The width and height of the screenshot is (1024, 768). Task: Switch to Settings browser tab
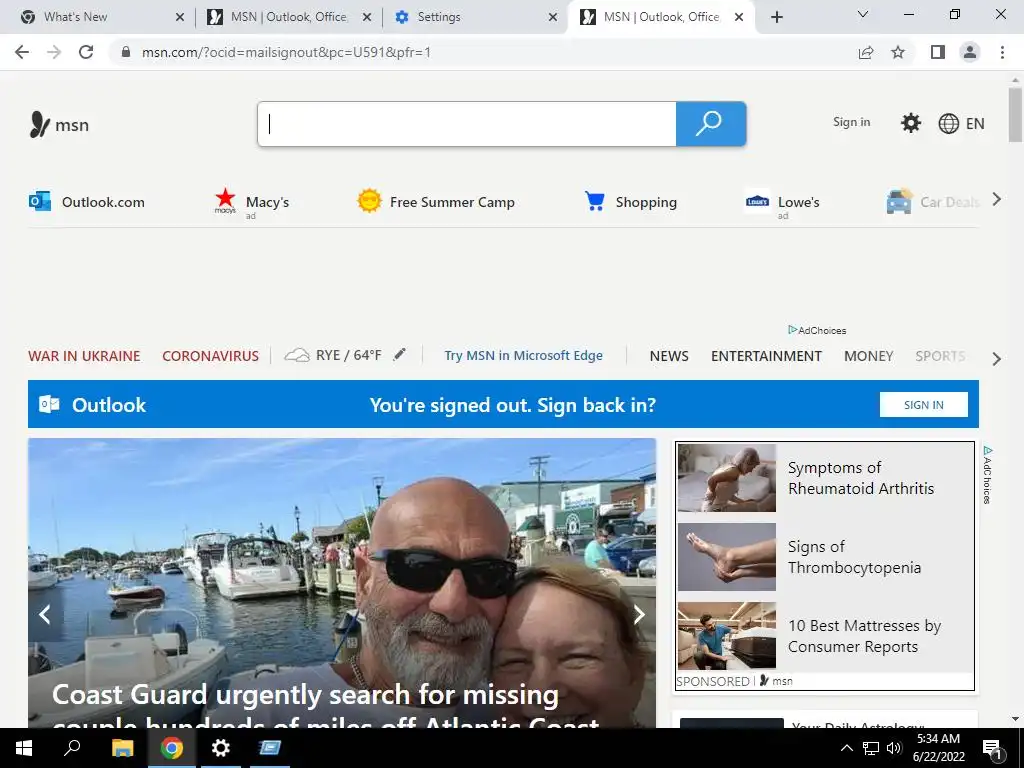point(475,17)
